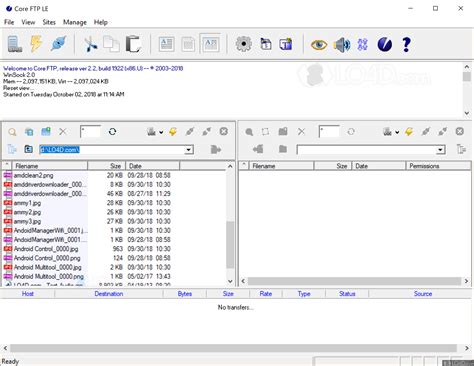This screenshot has width=474, height=366.
Task: Select Android Multitool_0000.jpg file
Action: coord(47,267)
